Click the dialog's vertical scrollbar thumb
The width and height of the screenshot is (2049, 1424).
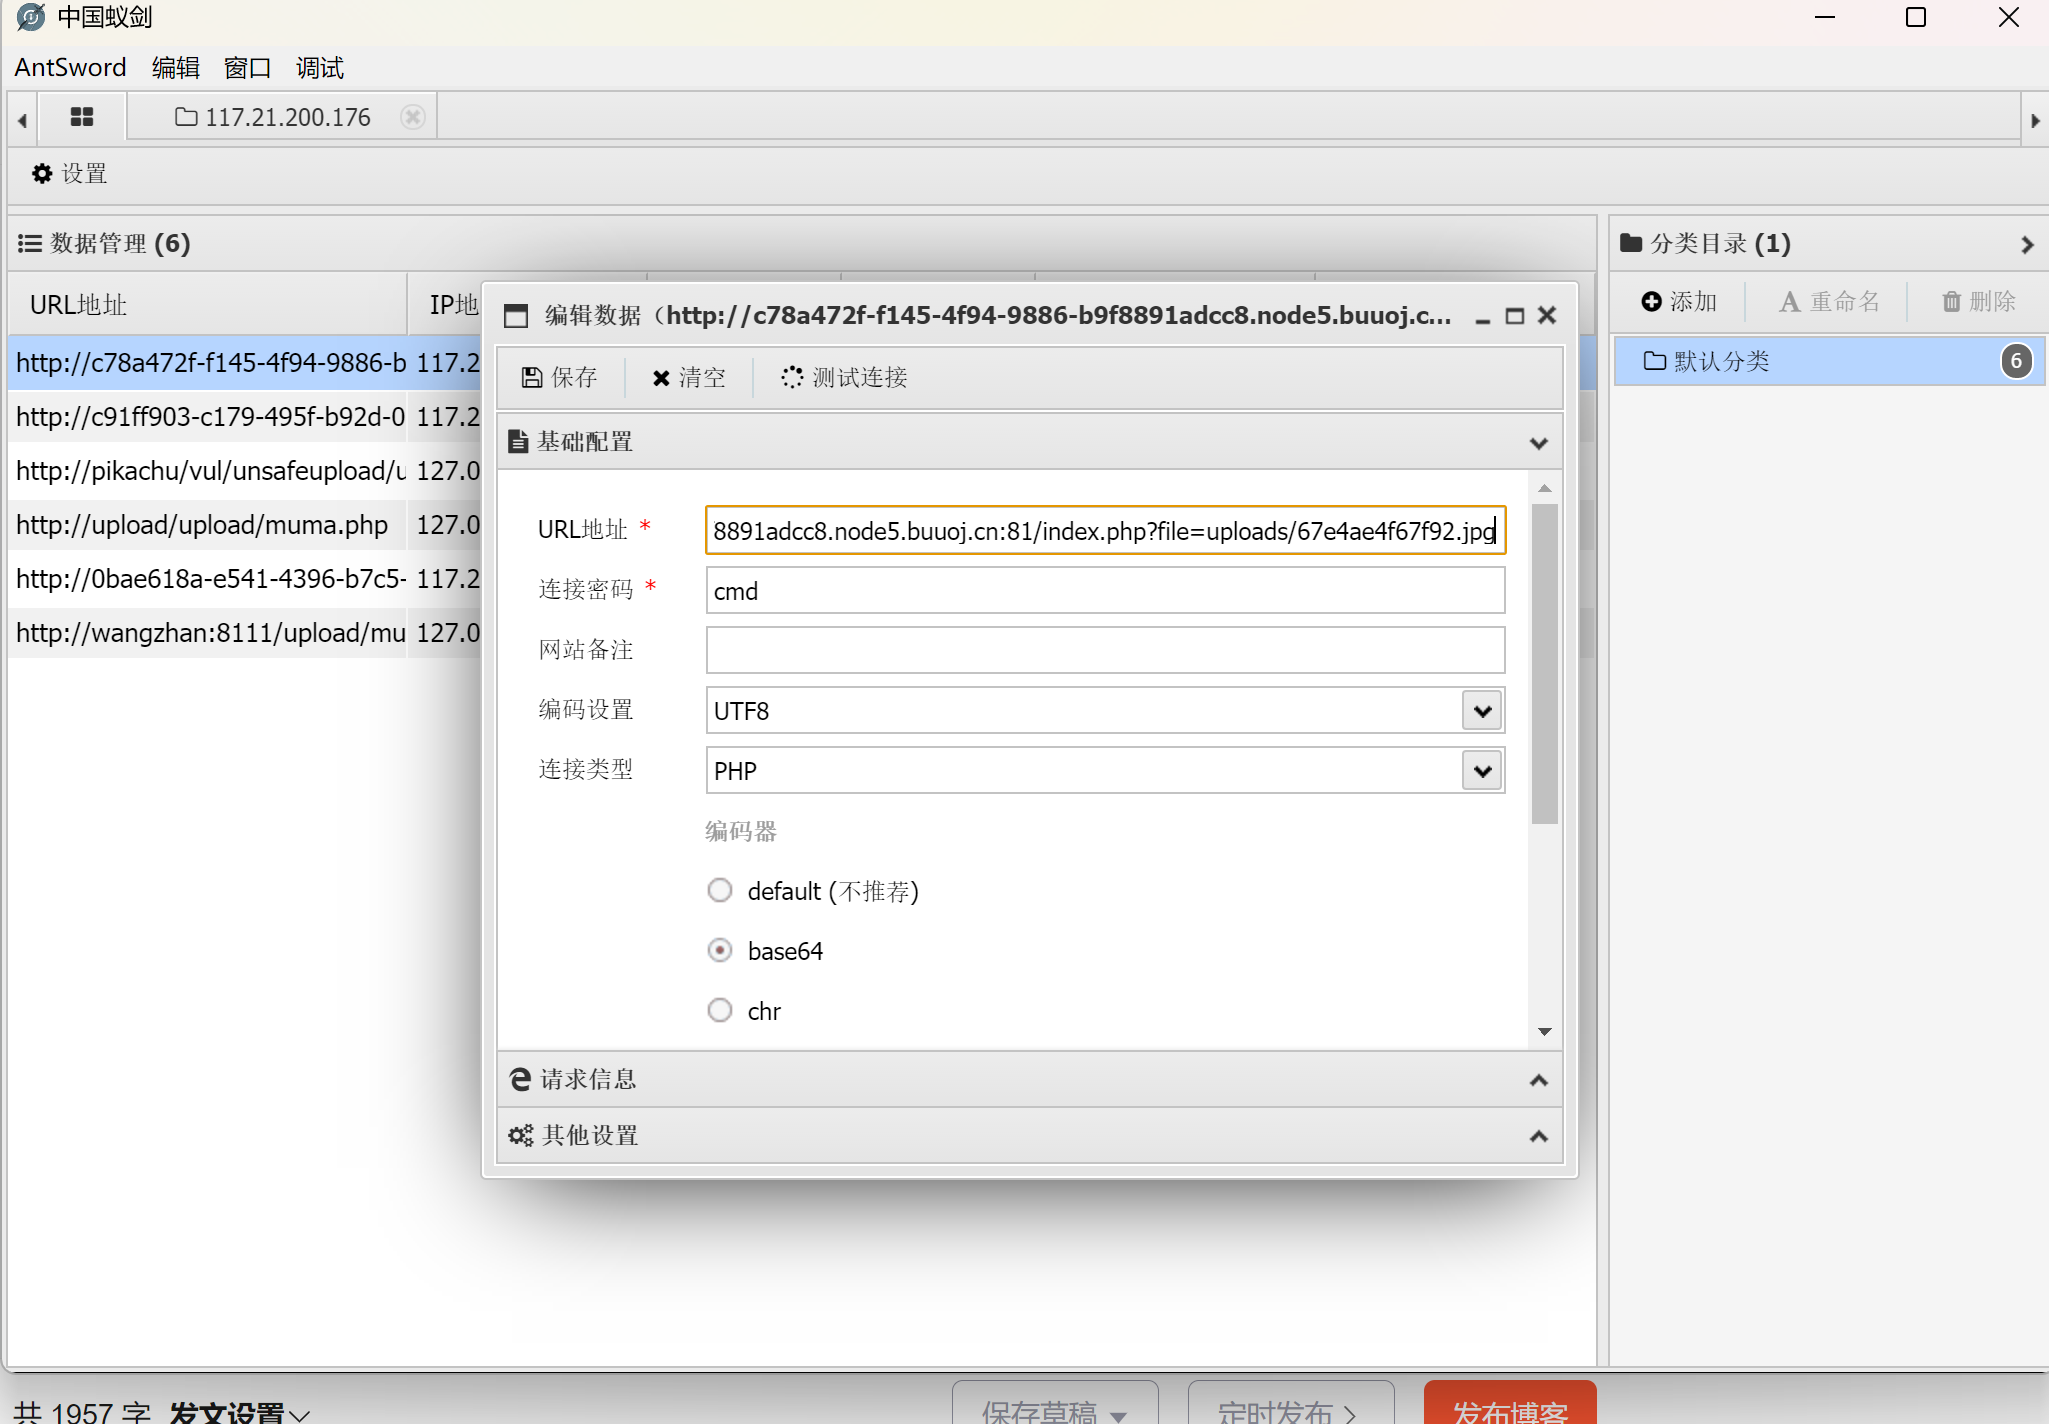pyautogui.click(x=1545, y=664)
